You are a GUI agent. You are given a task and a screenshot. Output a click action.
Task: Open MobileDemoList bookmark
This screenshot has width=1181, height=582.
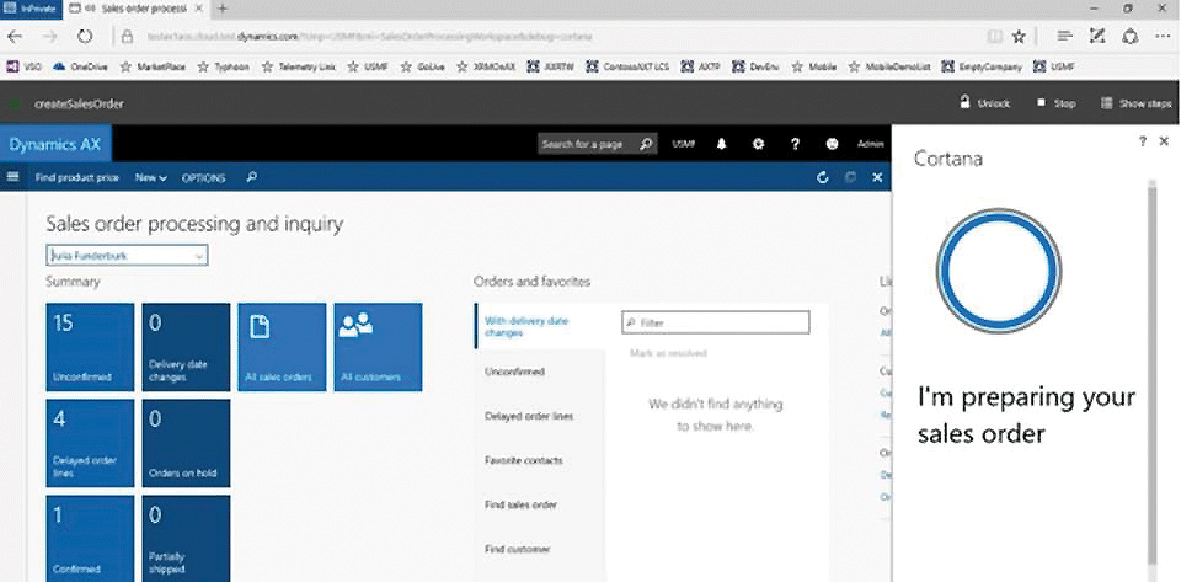click(x=890, y=67)
